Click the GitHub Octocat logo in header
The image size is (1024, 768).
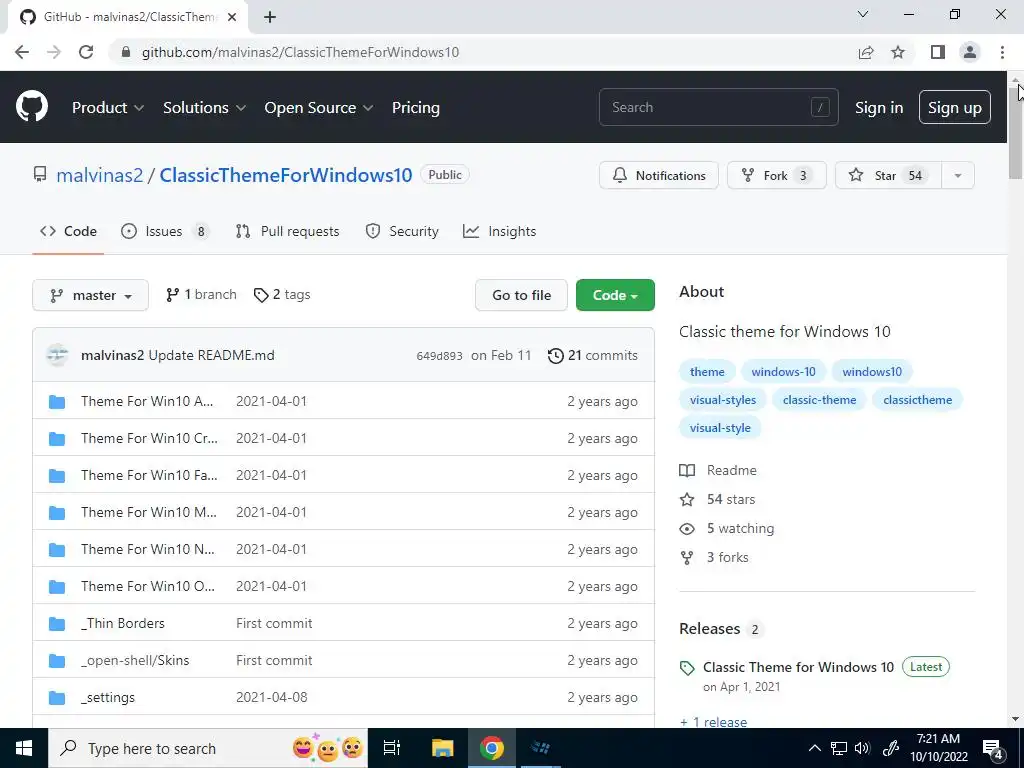tap(32, 106)
